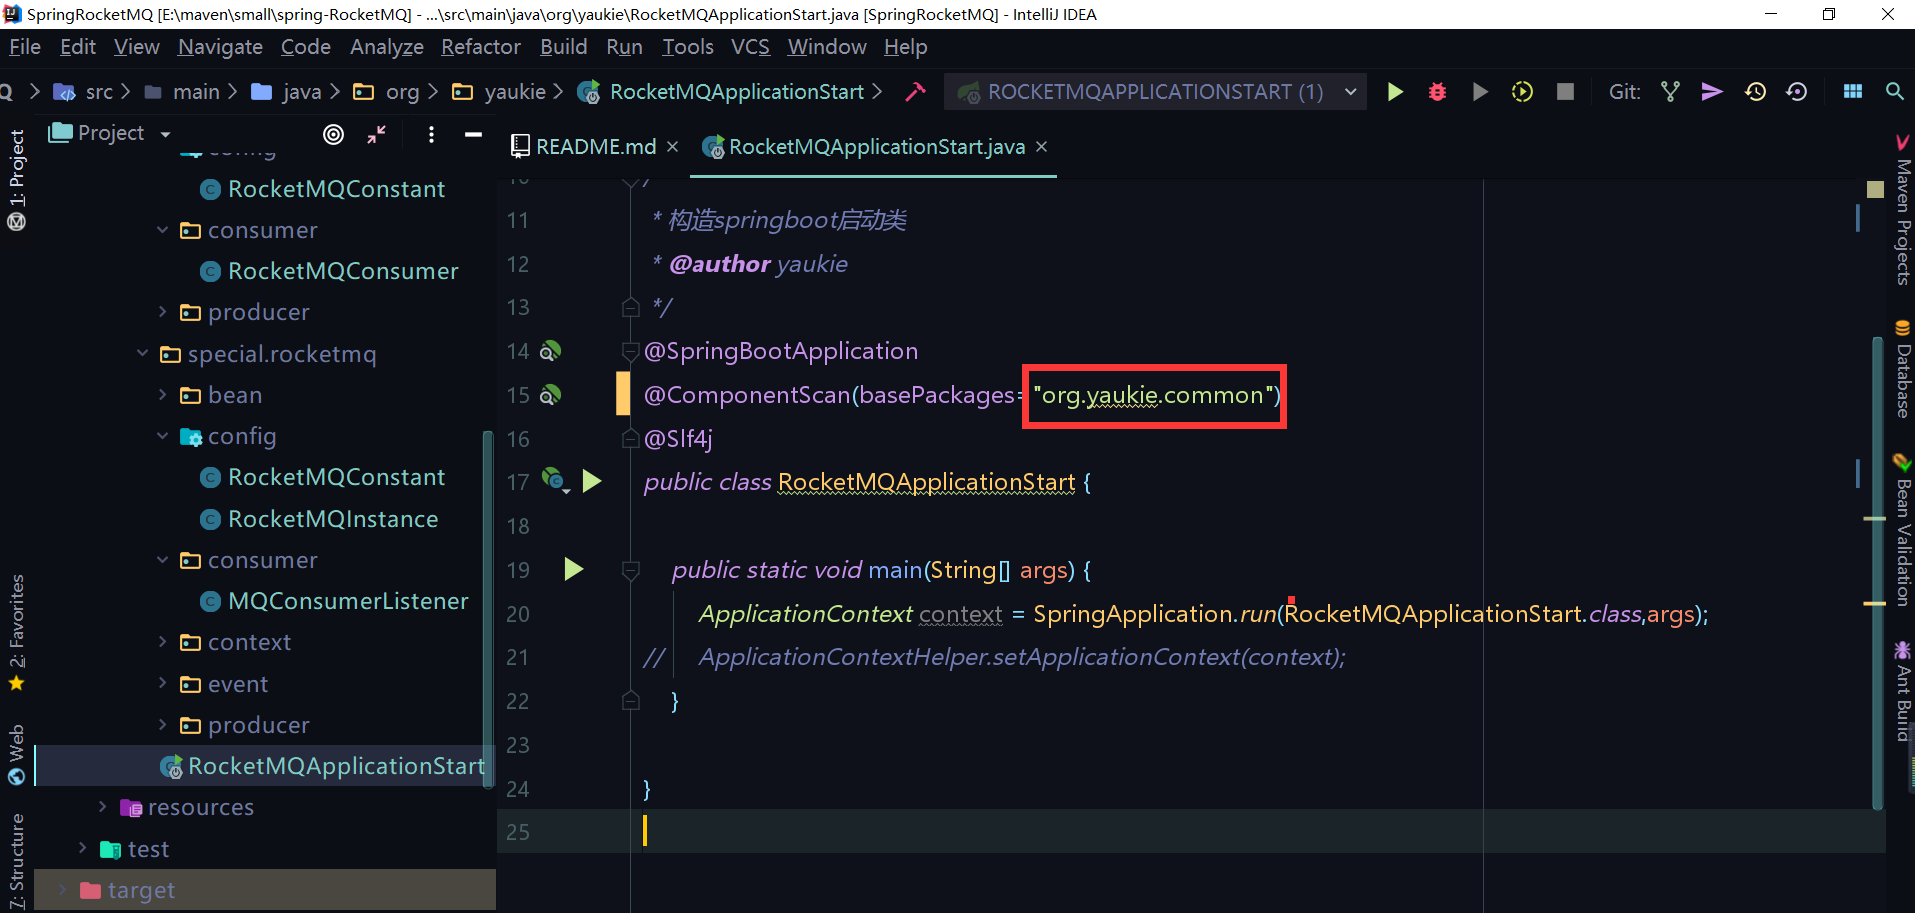1915x913 pixels.
Task: Run the class from line 17 gutter arrow
Action: [592, 481]
